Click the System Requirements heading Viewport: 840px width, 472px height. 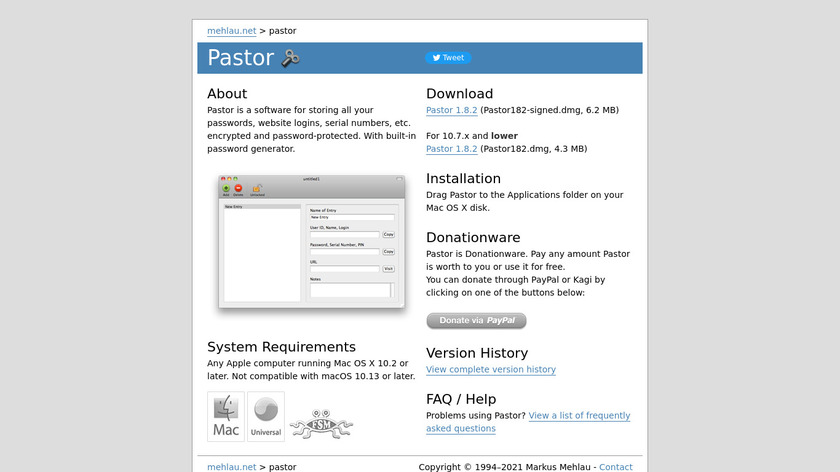point(281,347)
